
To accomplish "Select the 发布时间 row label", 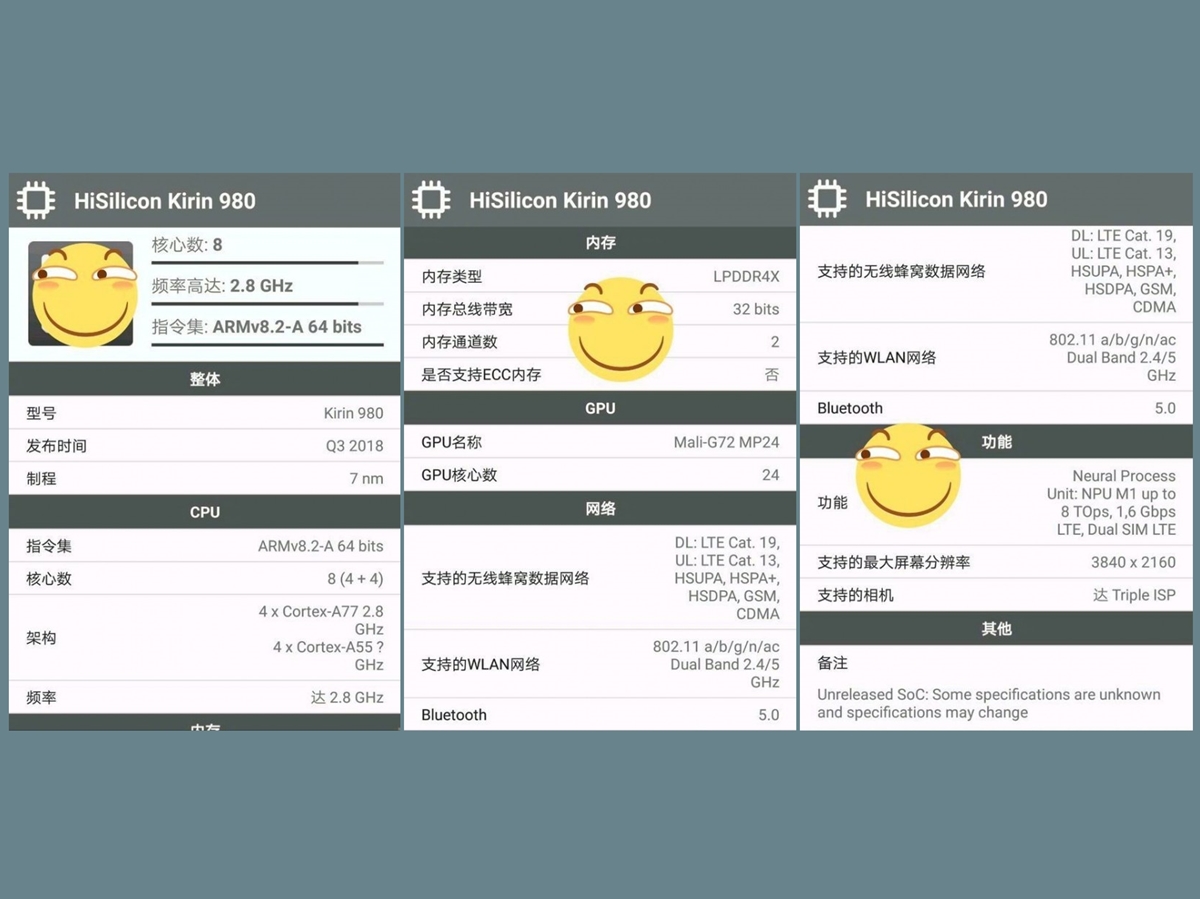I will click(x=56, y=446).
